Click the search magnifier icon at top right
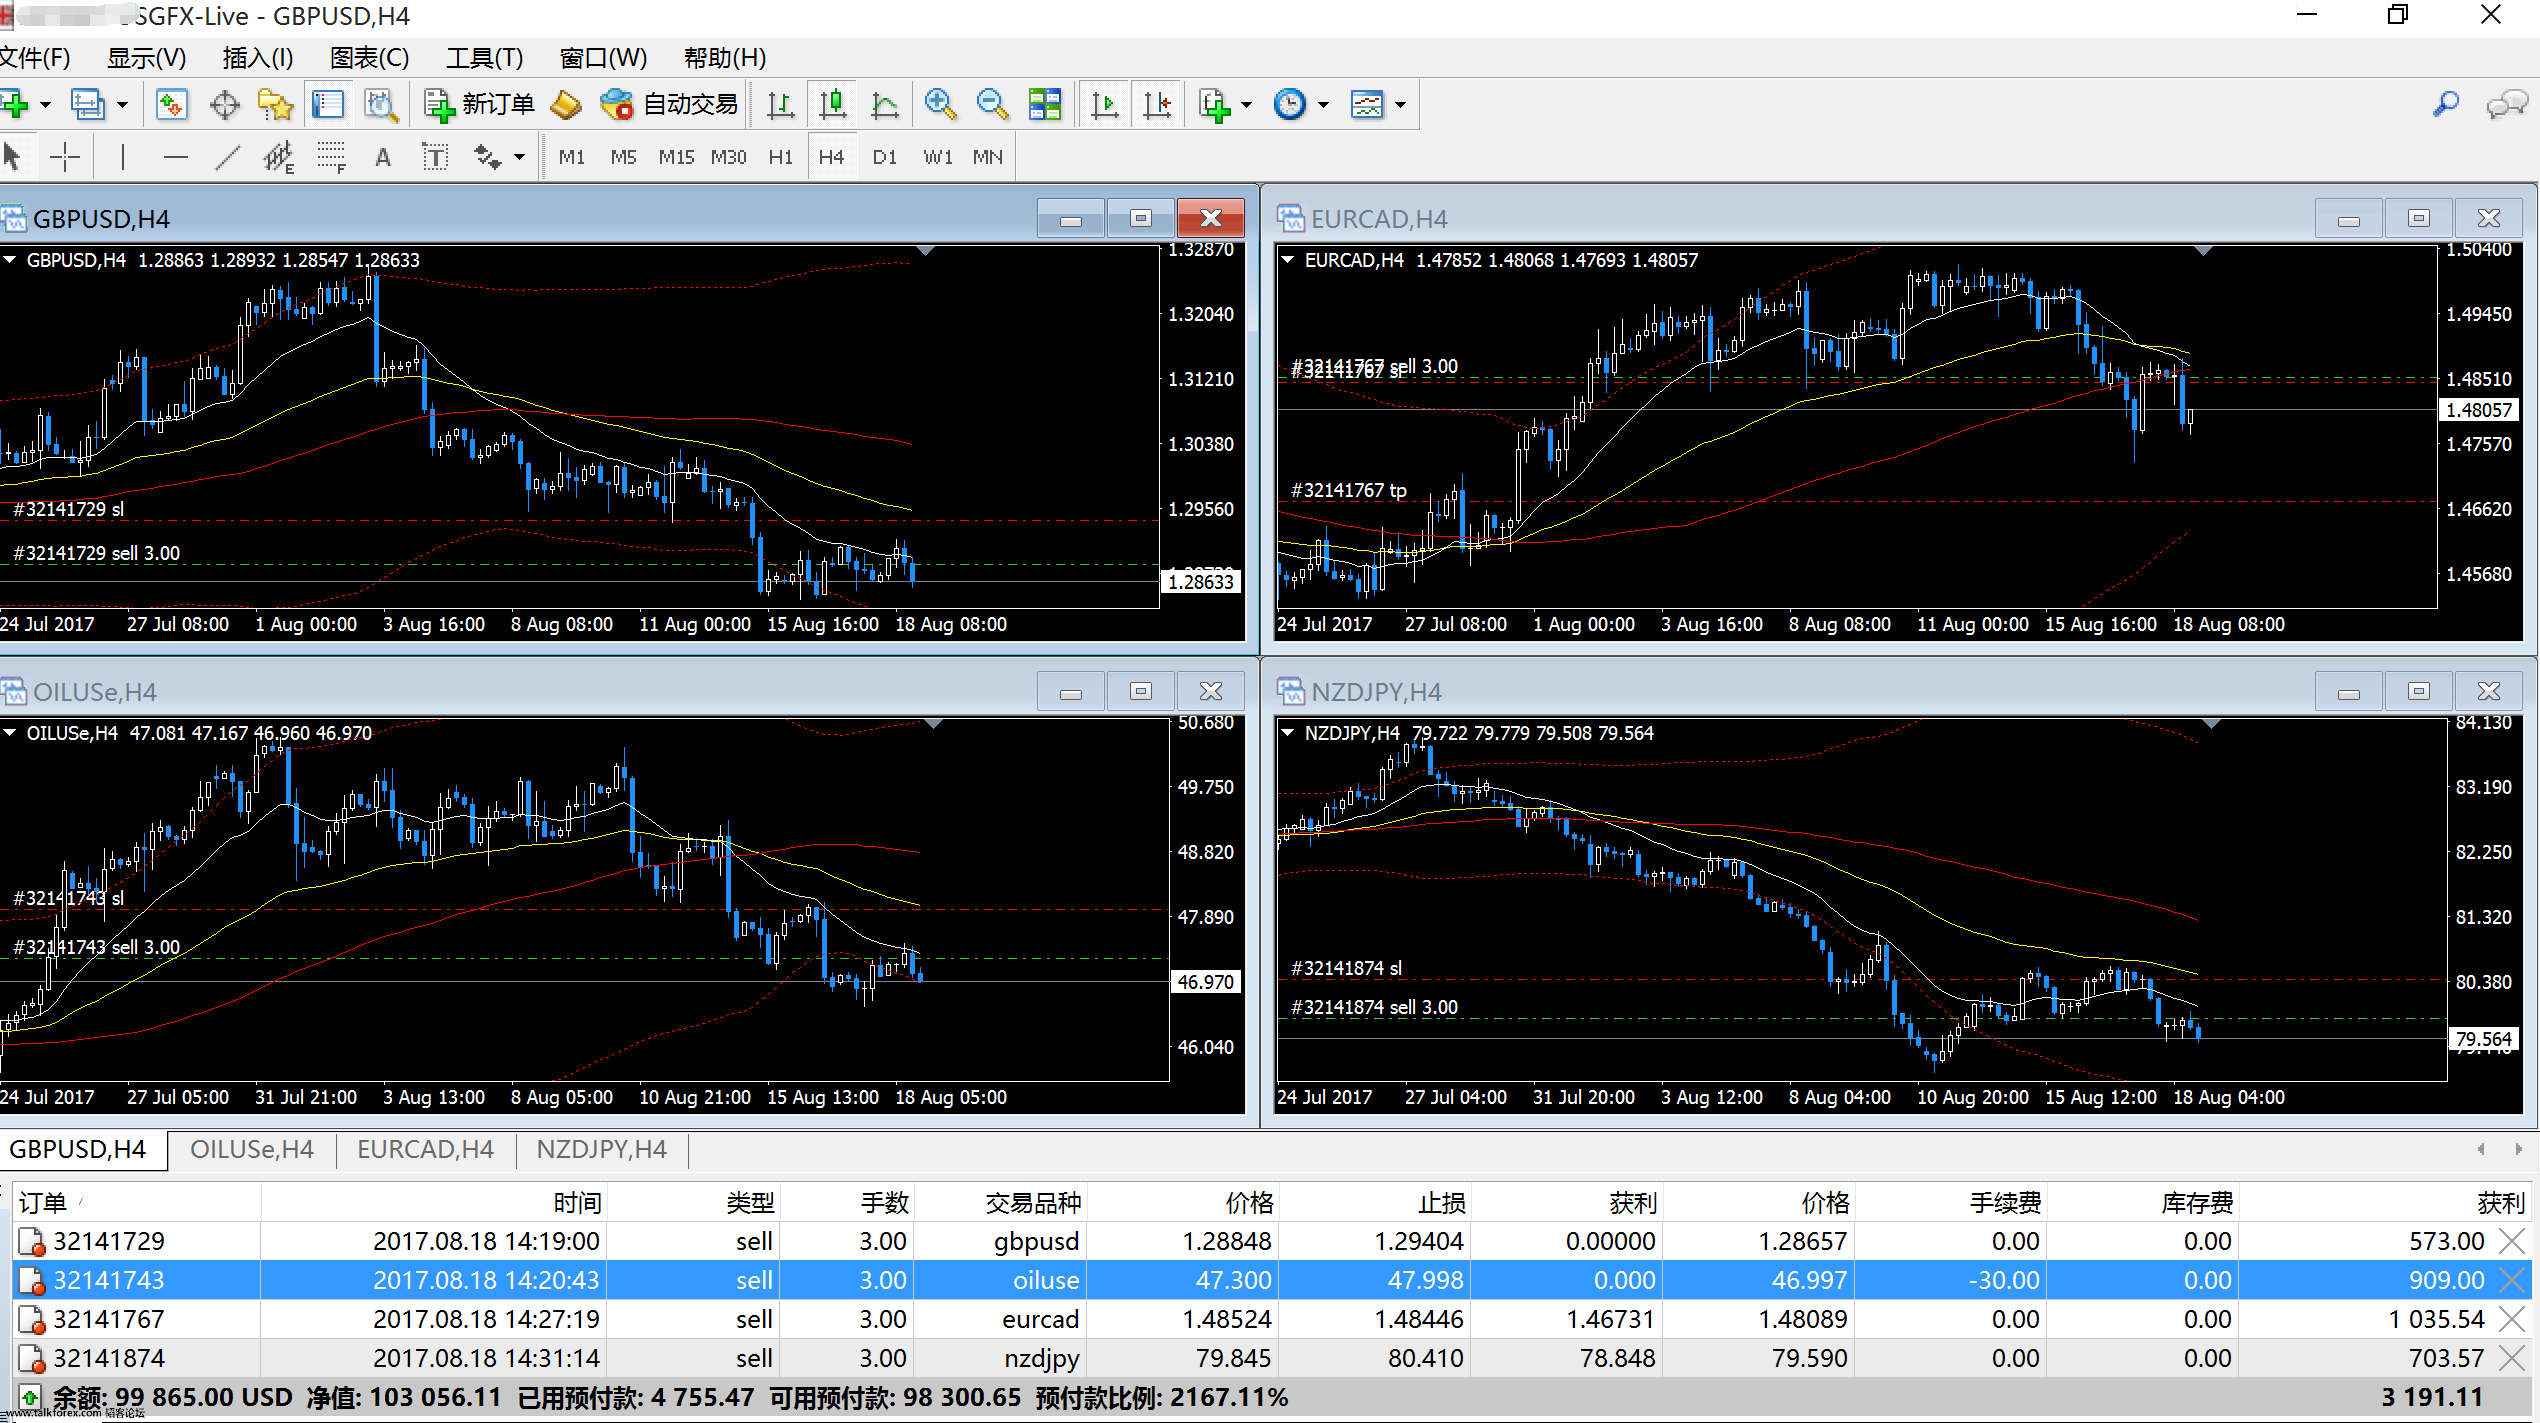2540x1423 pixels. tap(2446, 104)
